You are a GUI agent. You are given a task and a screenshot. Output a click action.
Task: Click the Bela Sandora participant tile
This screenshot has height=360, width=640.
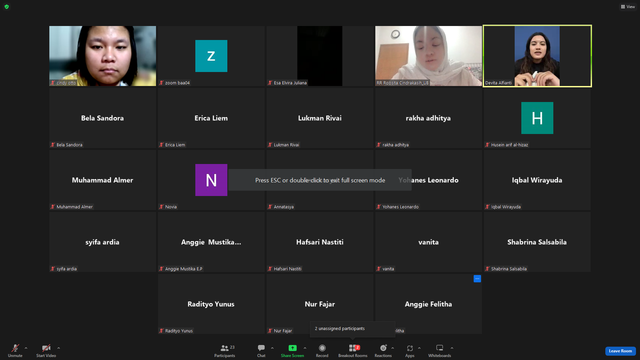tap(102, 118)
